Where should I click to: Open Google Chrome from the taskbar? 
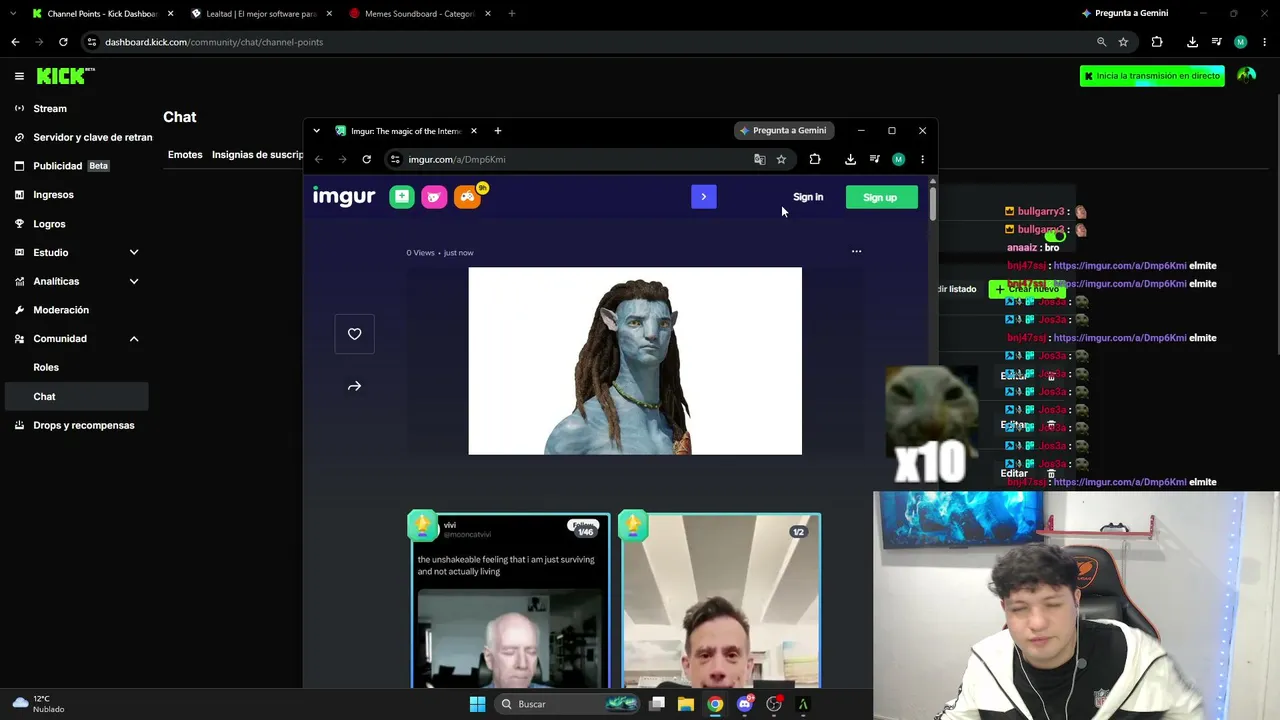coord(715,704)
